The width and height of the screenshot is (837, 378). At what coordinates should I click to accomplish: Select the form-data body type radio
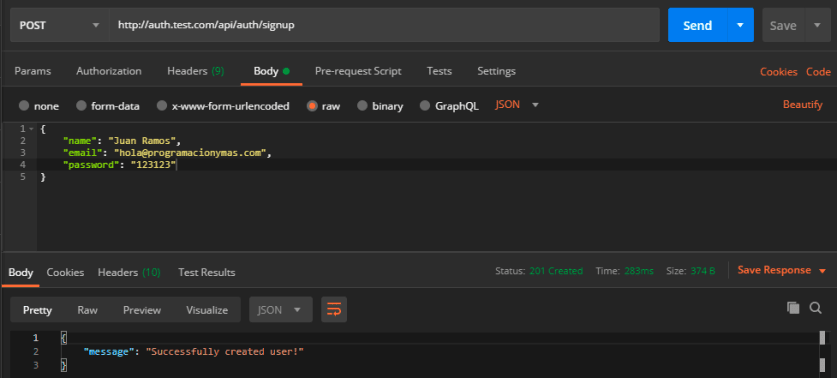tap(81, 106)
